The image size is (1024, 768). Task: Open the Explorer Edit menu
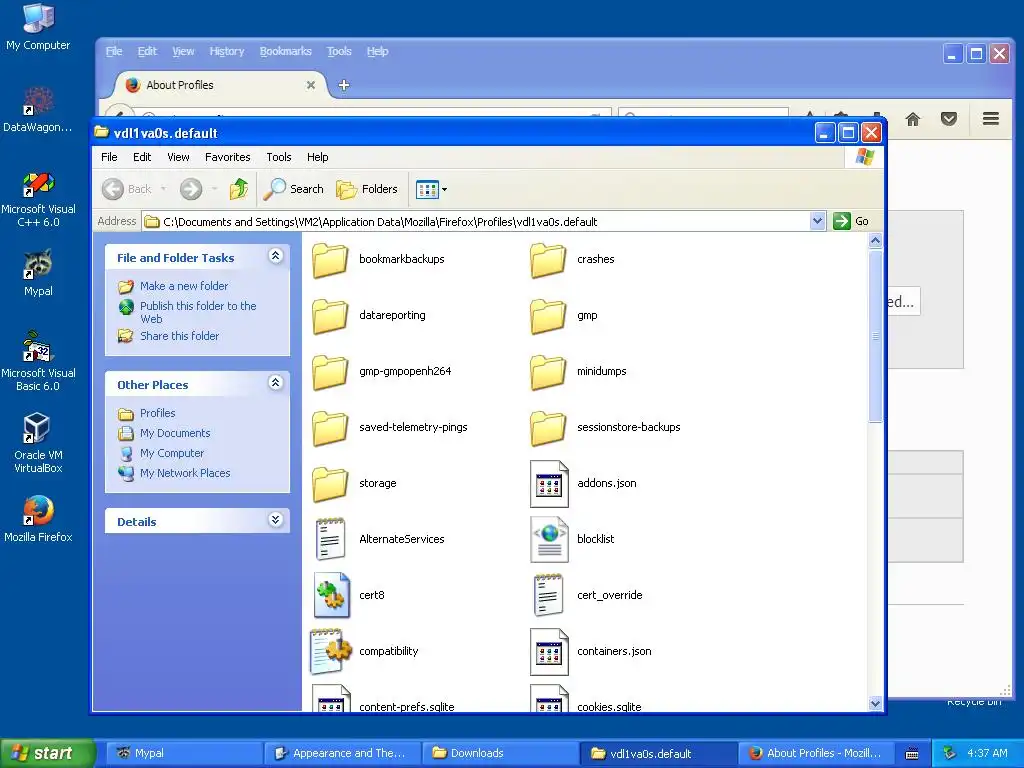click(x=142, y=157)
